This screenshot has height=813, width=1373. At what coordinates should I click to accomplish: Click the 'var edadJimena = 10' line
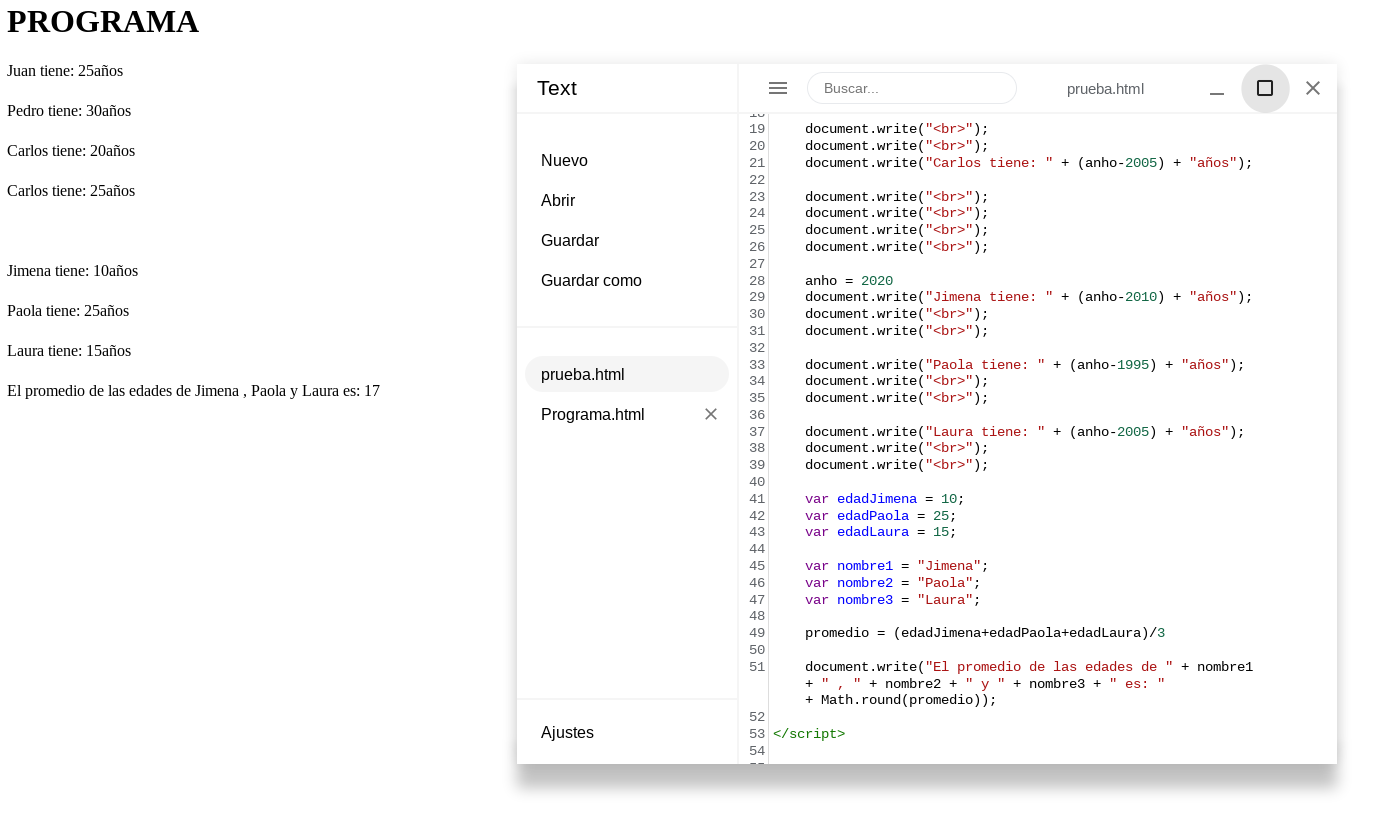(x=885, y=499)
